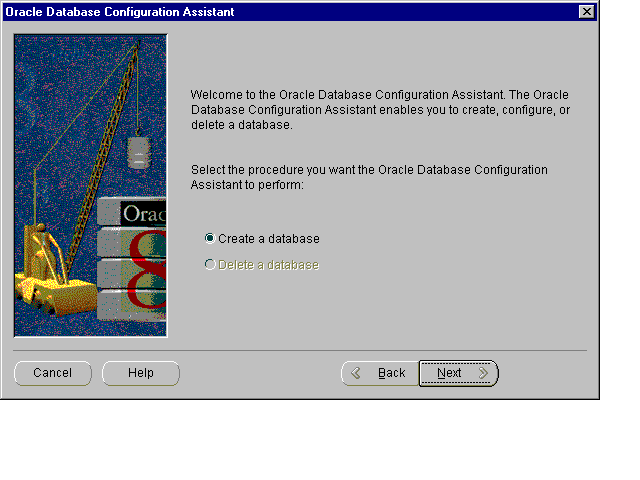
Task: Open Help for the assistant
Action: pyautogui.click(x=141, y=373)
